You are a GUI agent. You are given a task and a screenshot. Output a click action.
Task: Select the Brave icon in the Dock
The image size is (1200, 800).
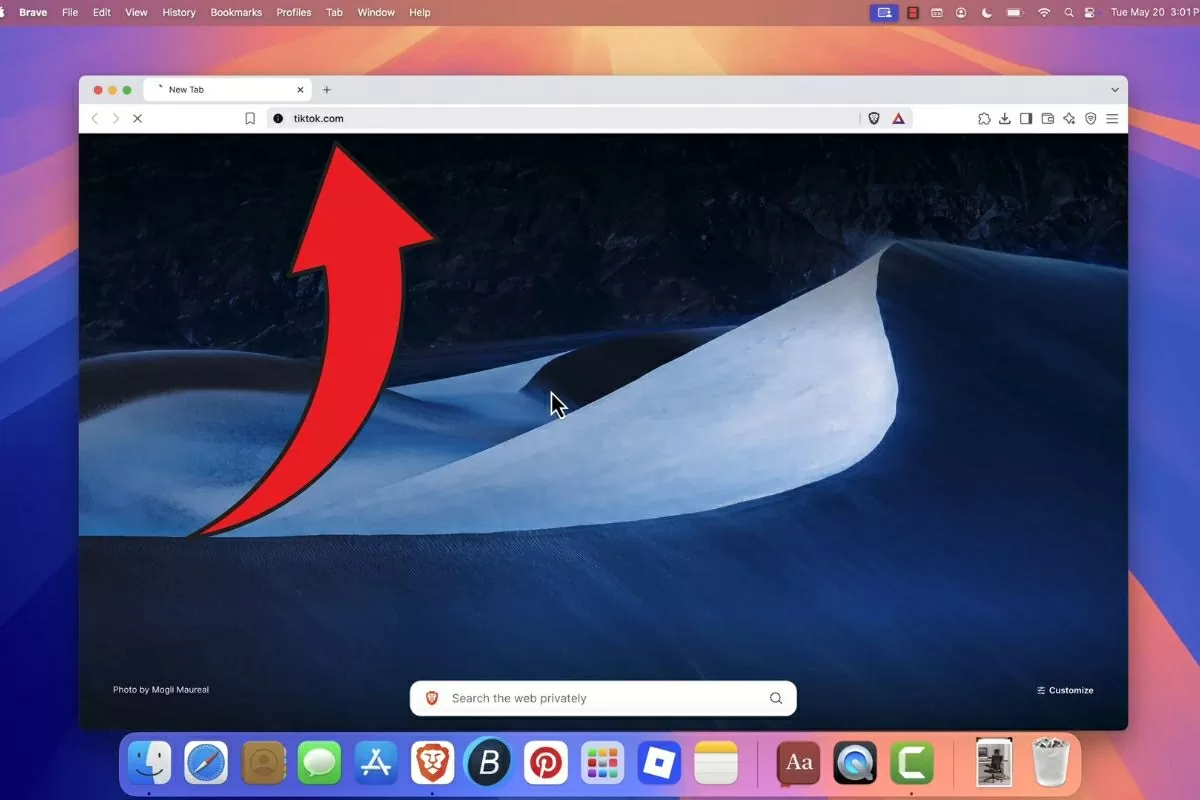[x=432, y=762]
